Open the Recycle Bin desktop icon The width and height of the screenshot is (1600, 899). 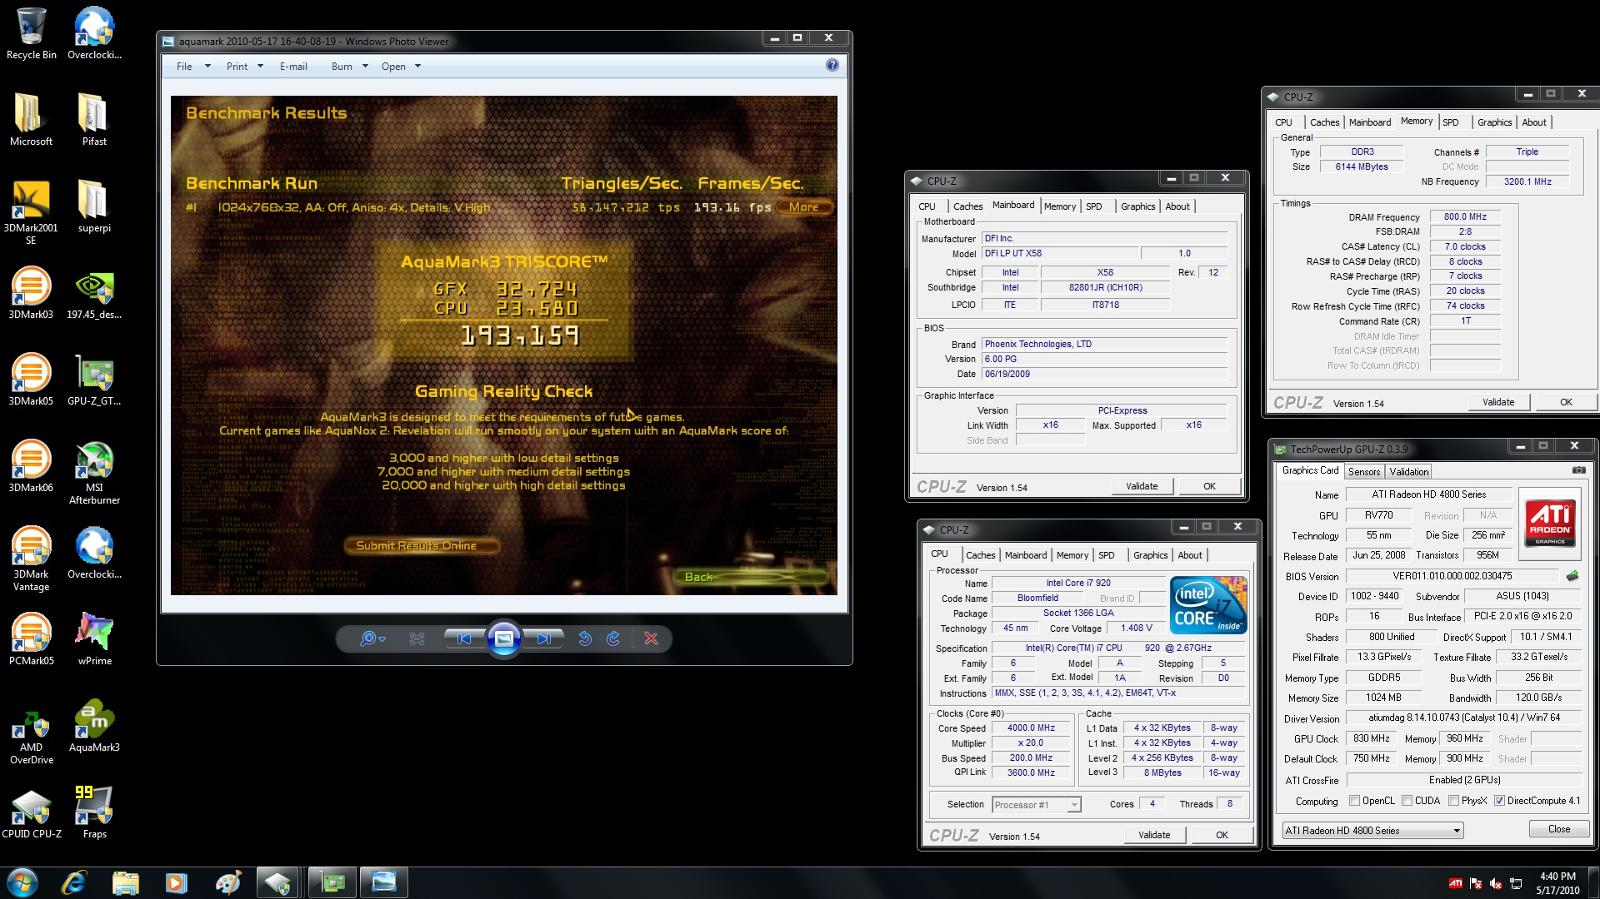tap(31, 34)
